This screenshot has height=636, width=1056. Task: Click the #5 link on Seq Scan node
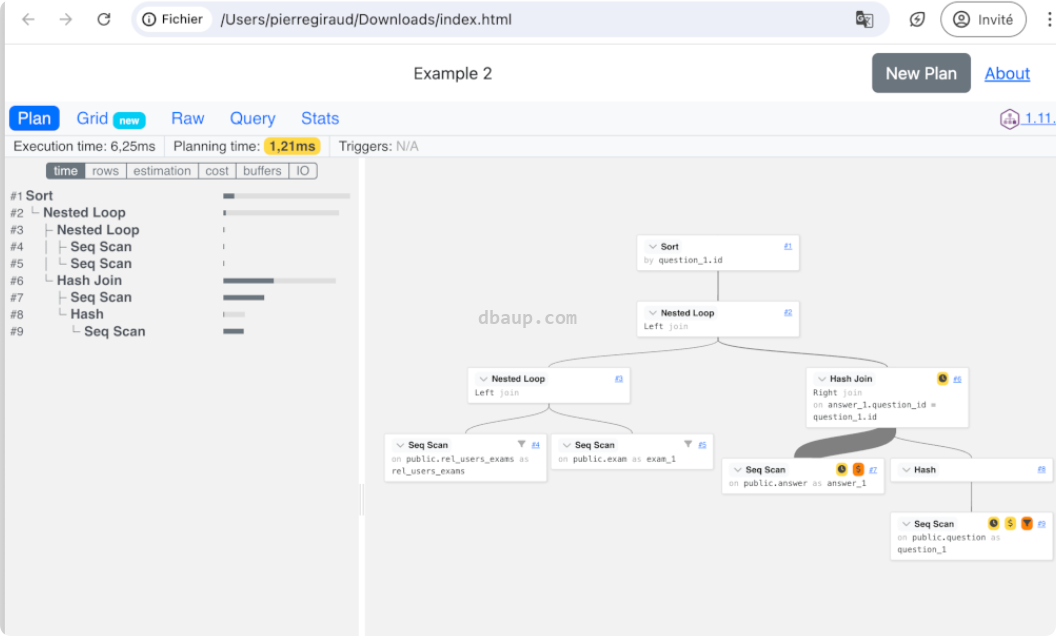tap(702, 445)
